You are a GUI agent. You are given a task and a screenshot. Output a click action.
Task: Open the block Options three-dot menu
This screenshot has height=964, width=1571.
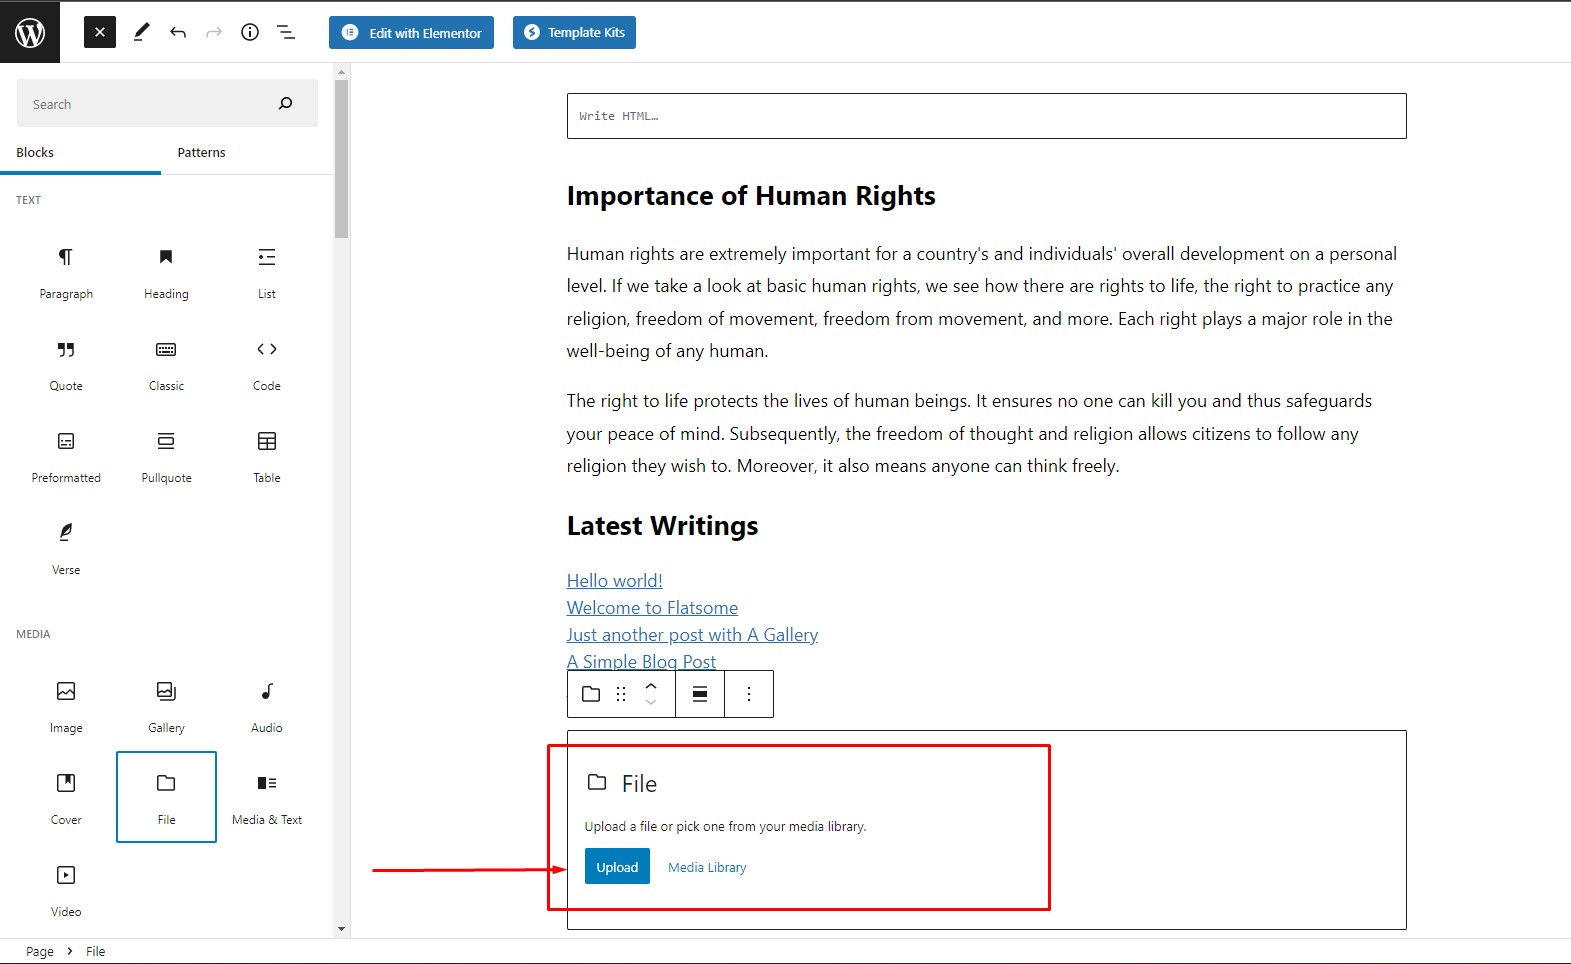(749, 694)
